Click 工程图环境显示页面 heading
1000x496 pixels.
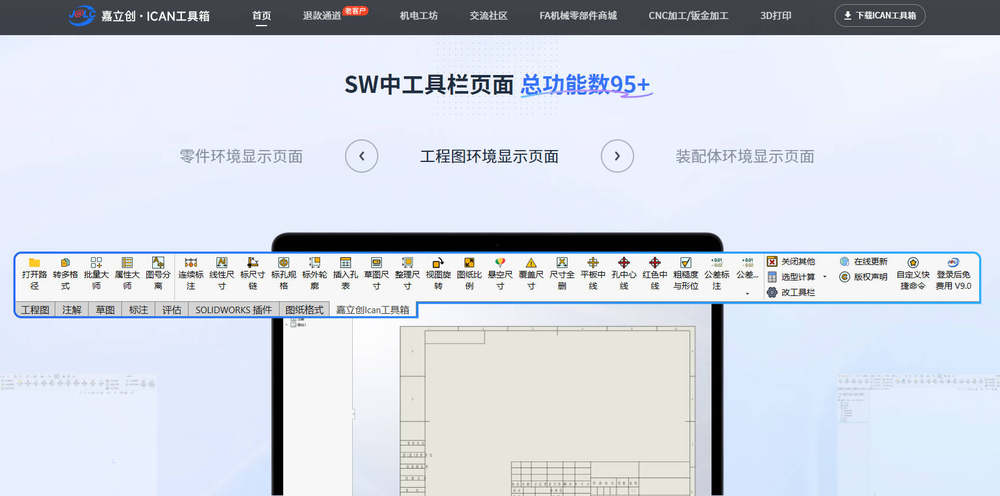[489, 156]
